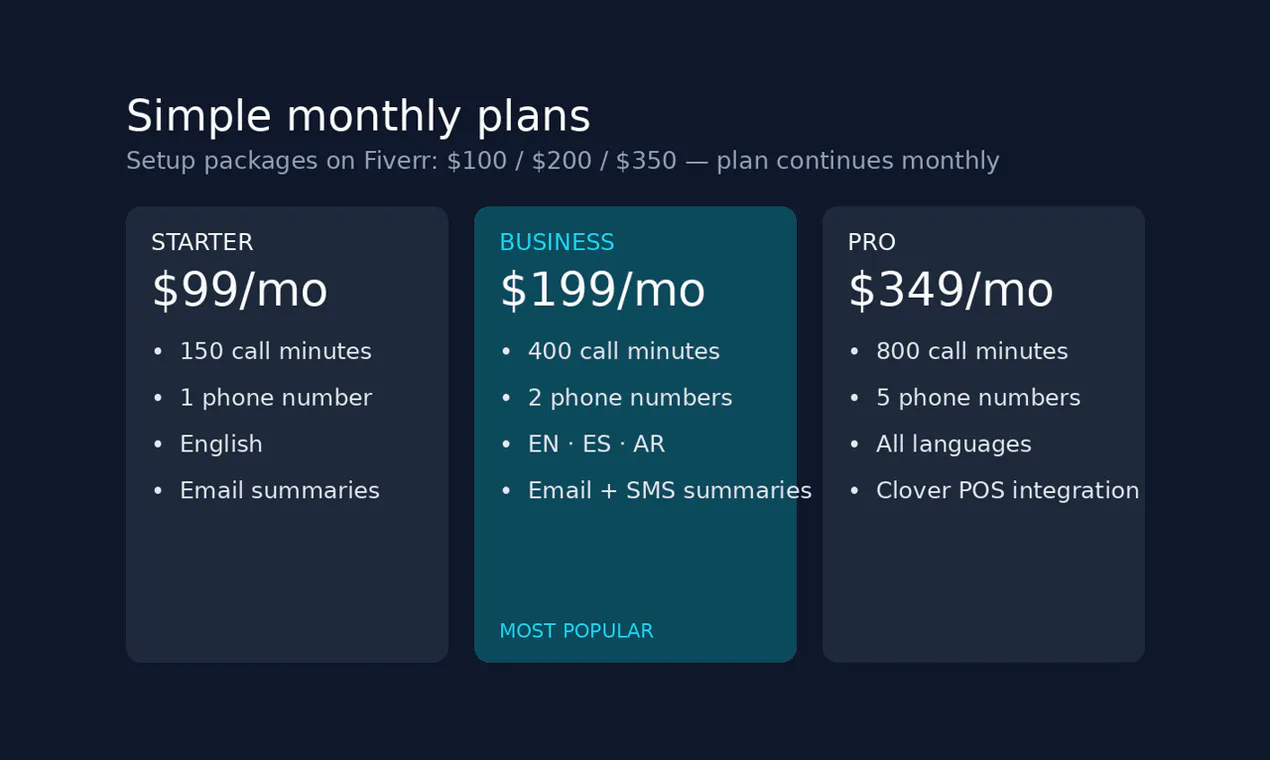Click the $199/mo price

pyautogui.click(x=602, y=291)
